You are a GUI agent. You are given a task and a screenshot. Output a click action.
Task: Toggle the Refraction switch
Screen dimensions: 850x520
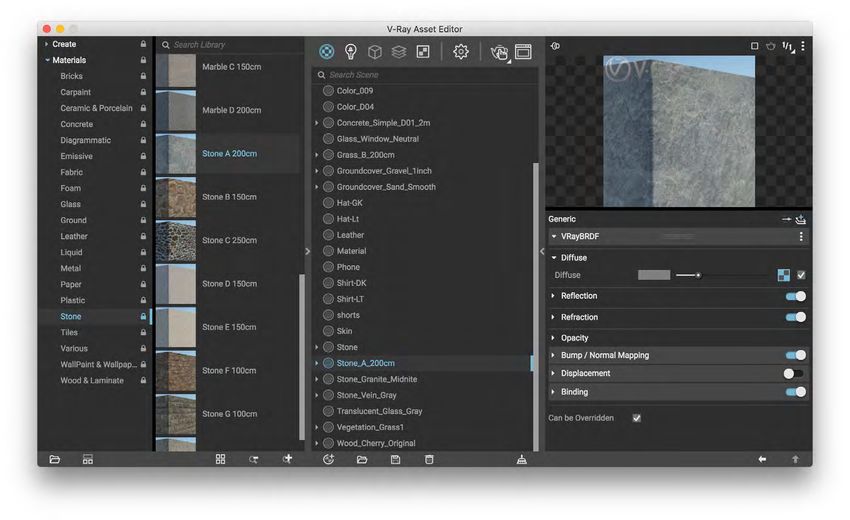pos(796,317)
